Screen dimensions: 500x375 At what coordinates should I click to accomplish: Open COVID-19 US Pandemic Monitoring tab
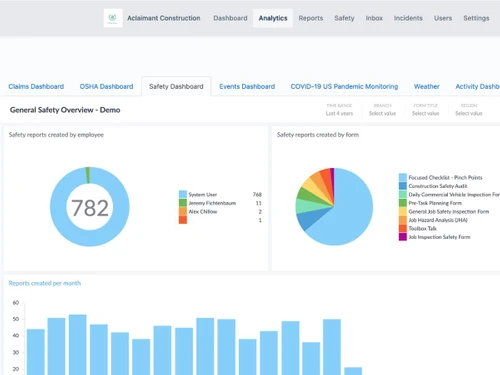pos(344,86)
